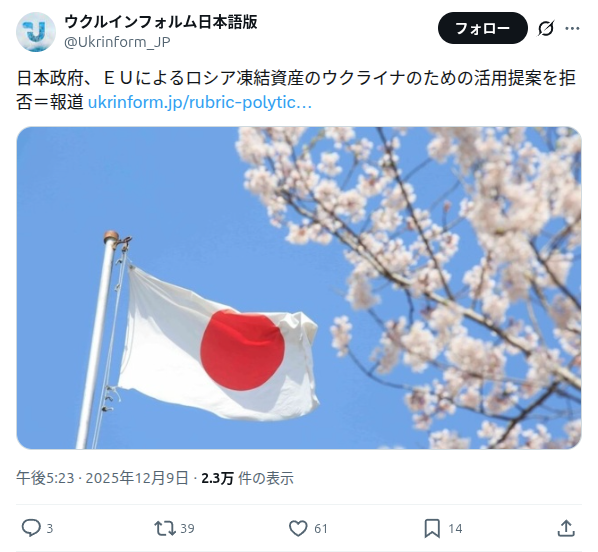Click the tweet headline text
The width and height of the screenshot is (598, 552).
click(296, 90)
